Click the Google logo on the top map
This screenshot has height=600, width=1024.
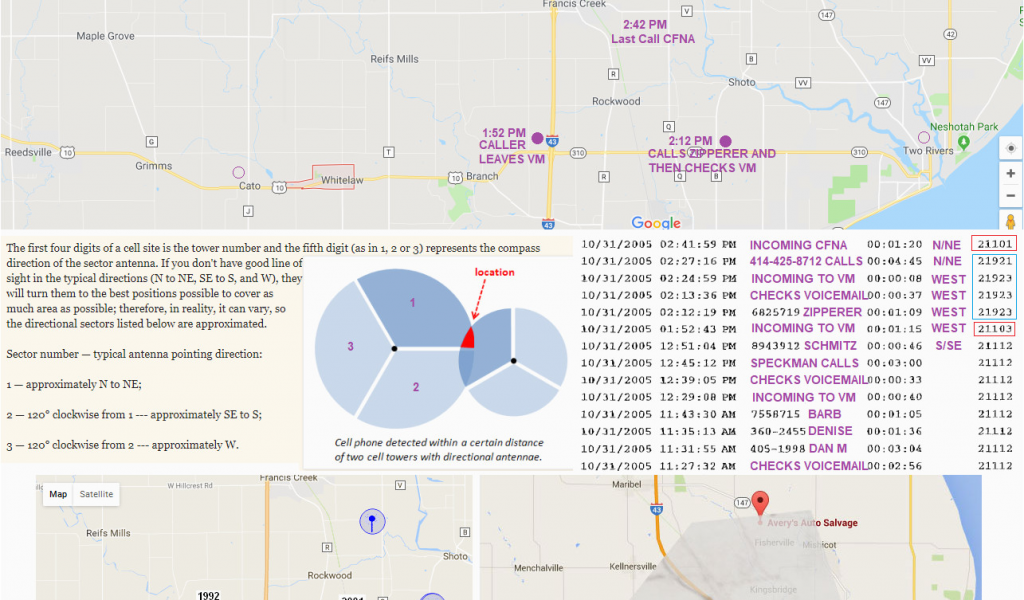pos(656,223)
